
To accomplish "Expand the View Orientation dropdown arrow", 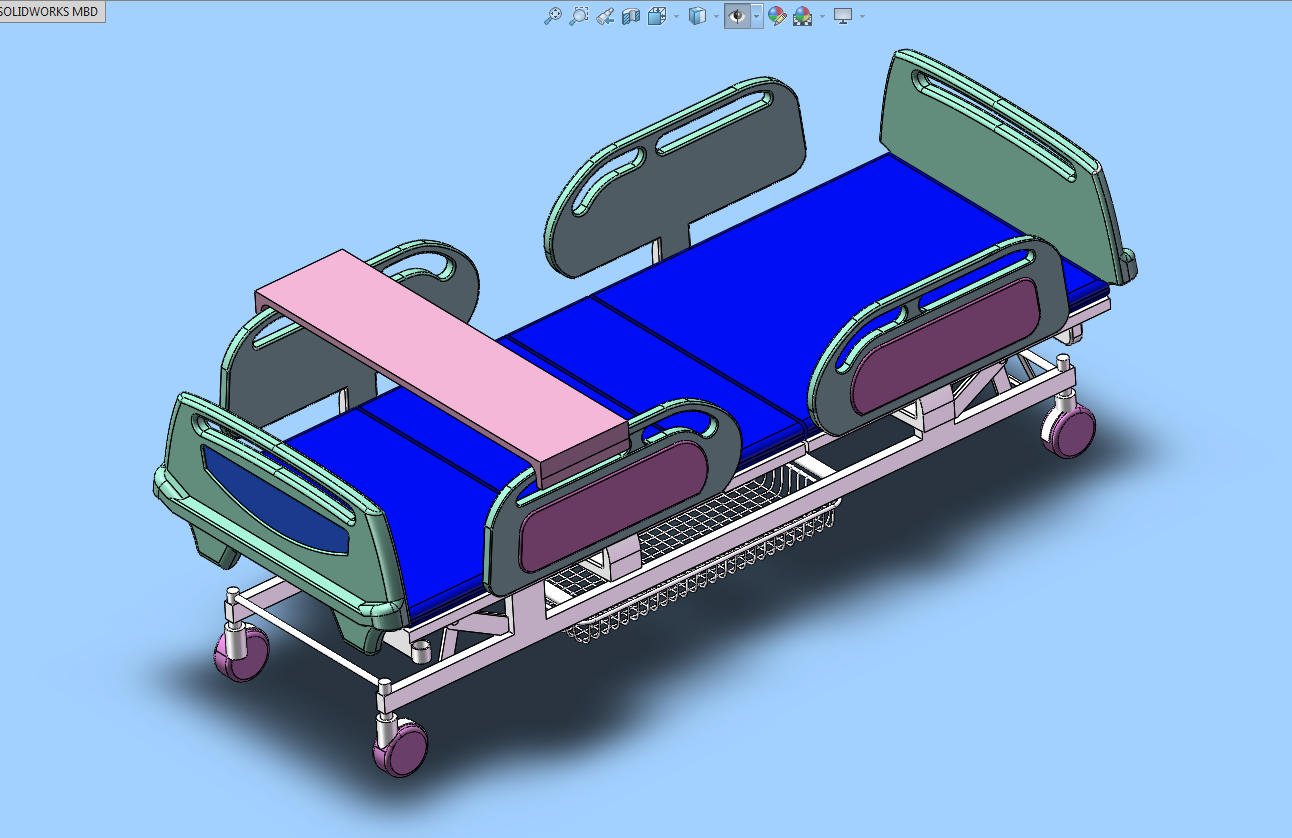I will [676, 16].
